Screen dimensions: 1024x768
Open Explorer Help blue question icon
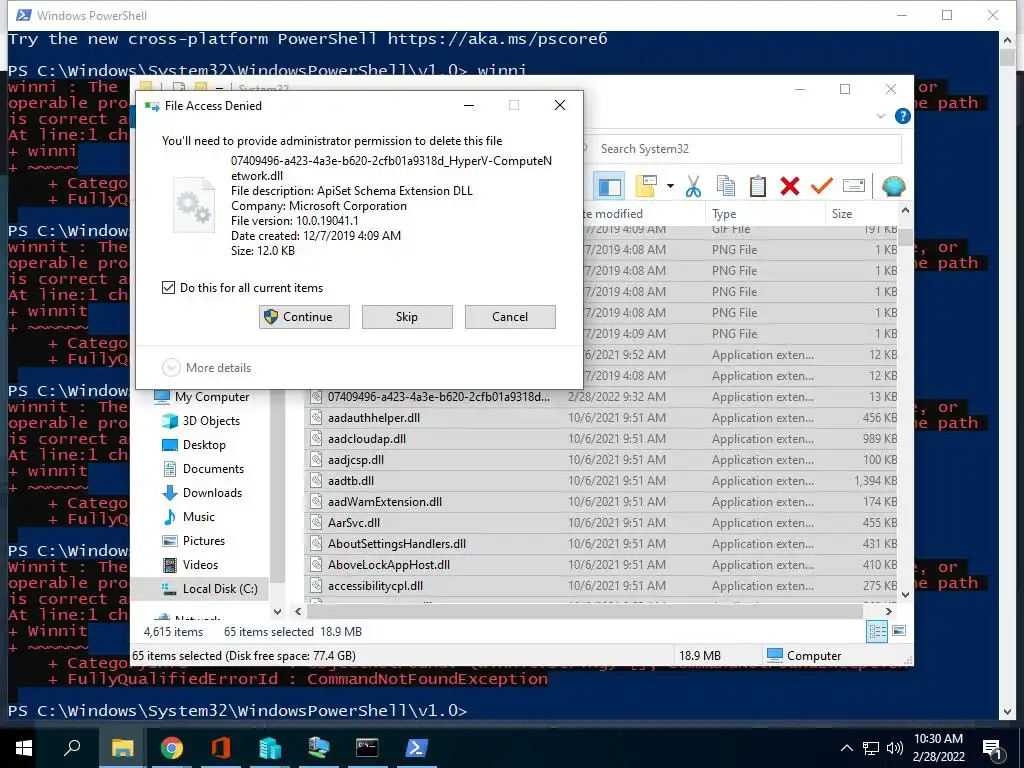(903, 116)
